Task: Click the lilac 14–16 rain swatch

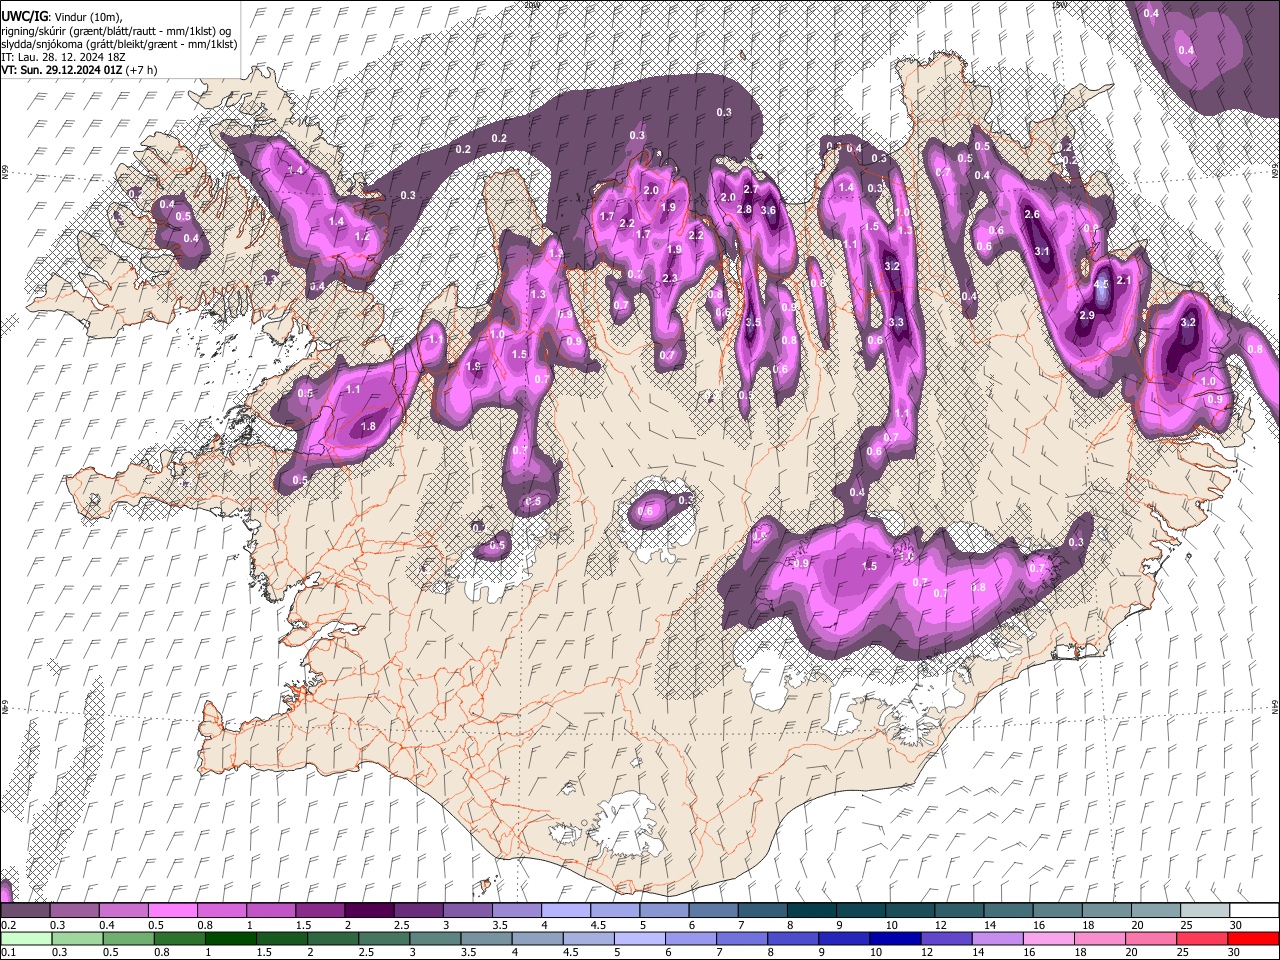Action: (x=997, y=938)
